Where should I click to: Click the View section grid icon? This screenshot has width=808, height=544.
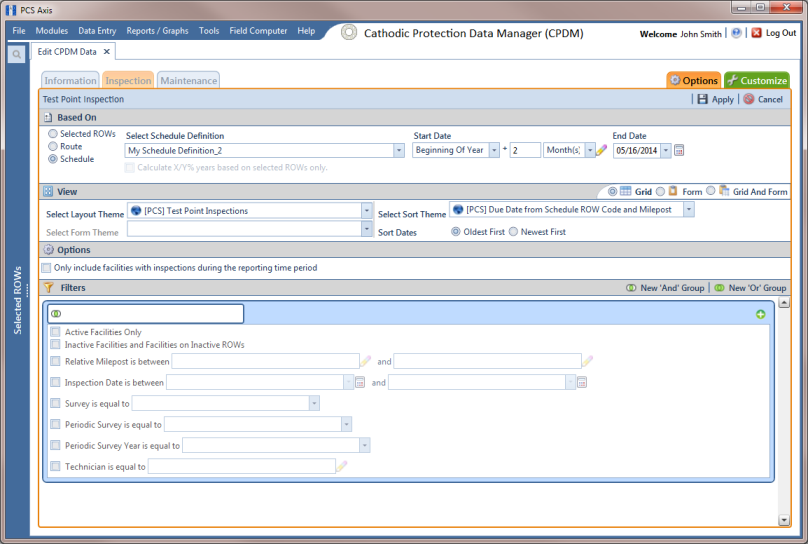pos(48,192)
